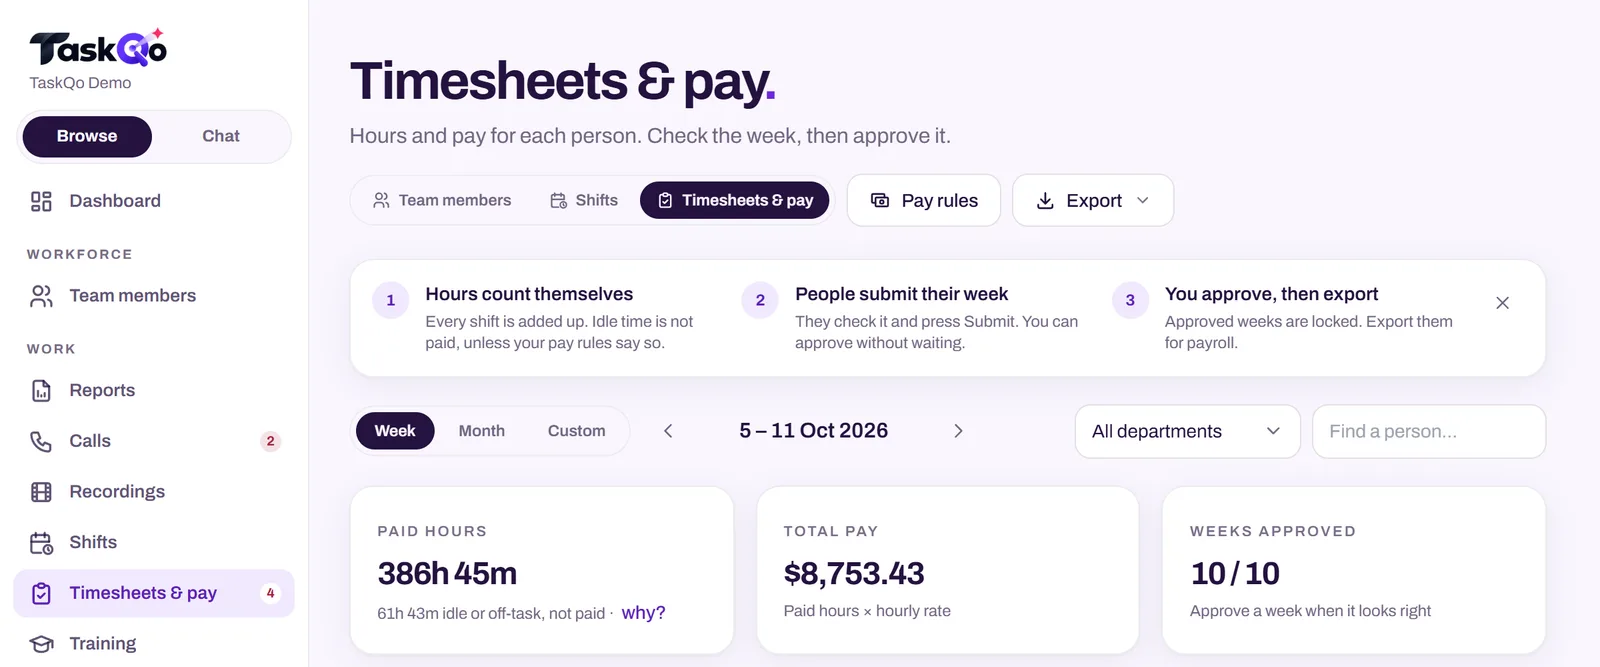The width and height of the screenshot is (1600, 667).
Task: Open the Export dropdown chevron
Action: 1143,201
